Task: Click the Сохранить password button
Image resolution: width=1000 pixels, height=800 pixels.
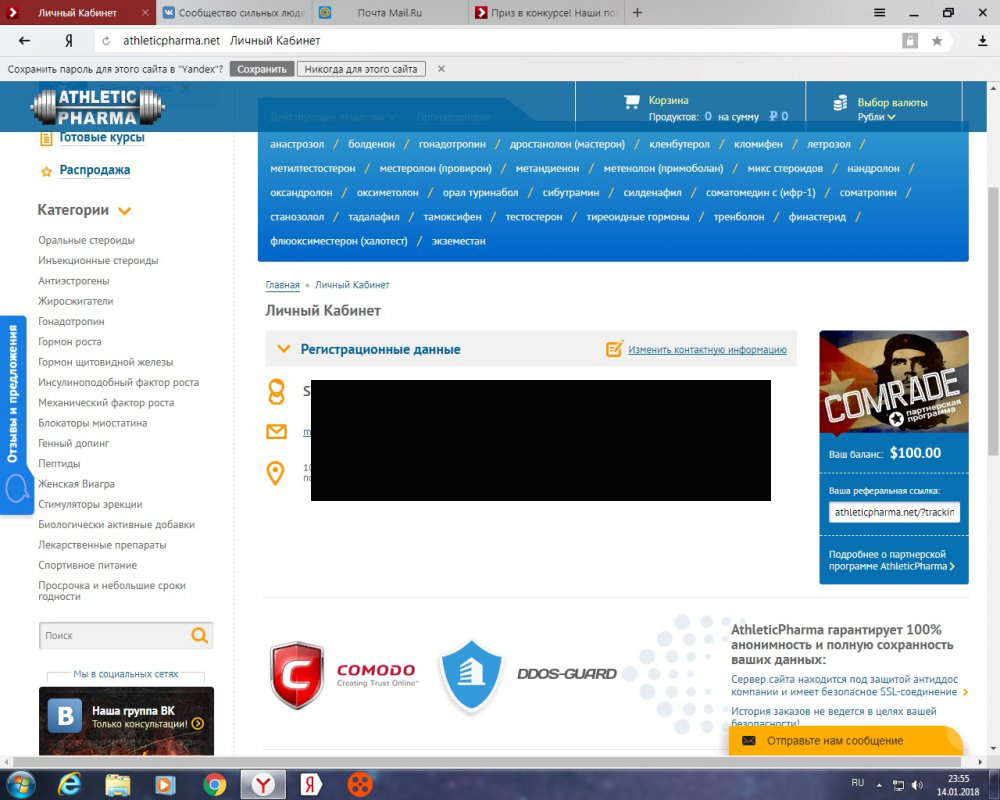Action: (262, 69)
